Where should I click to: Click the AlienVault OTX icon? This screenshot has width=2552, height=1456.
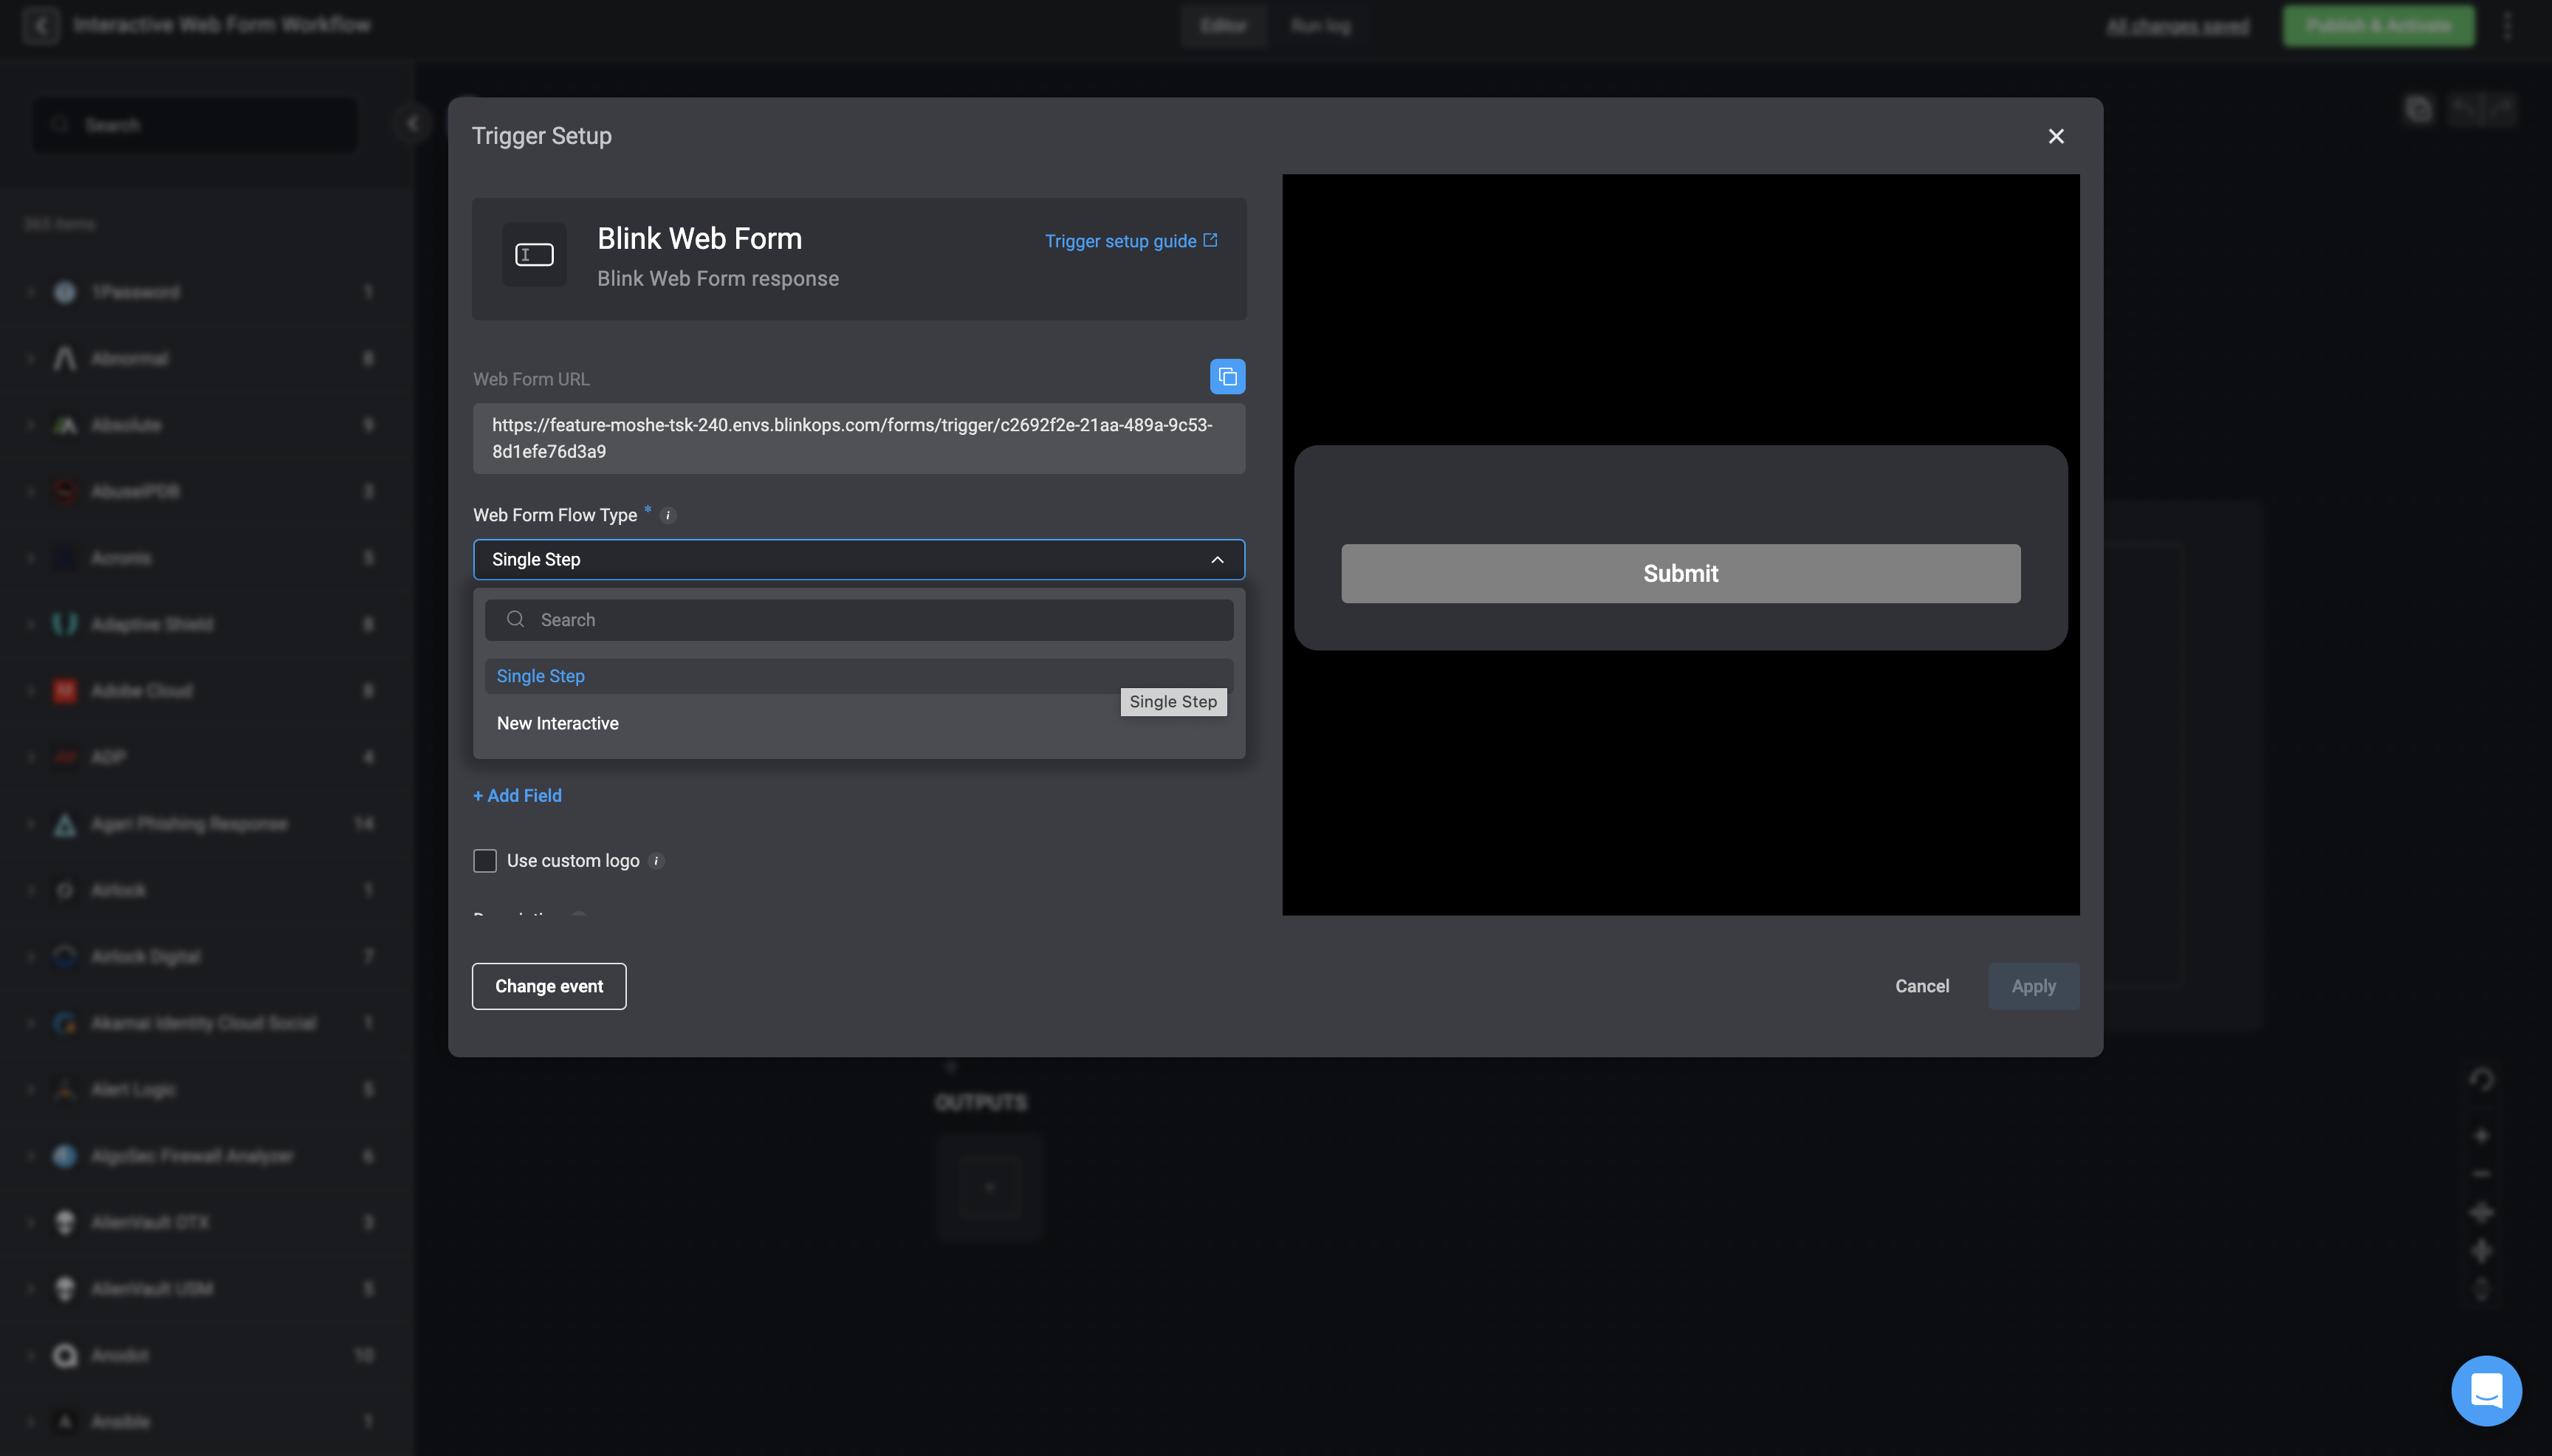coord(65,1222)
